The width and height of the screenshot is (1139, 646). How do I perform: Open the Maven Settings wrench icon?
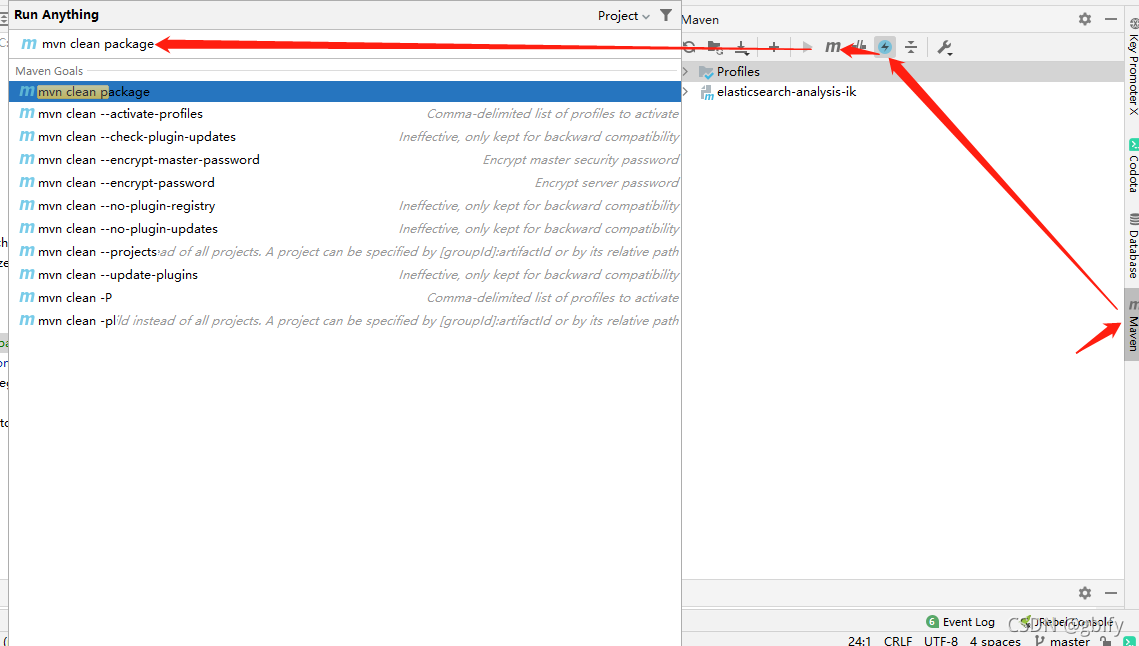point(944,47)
